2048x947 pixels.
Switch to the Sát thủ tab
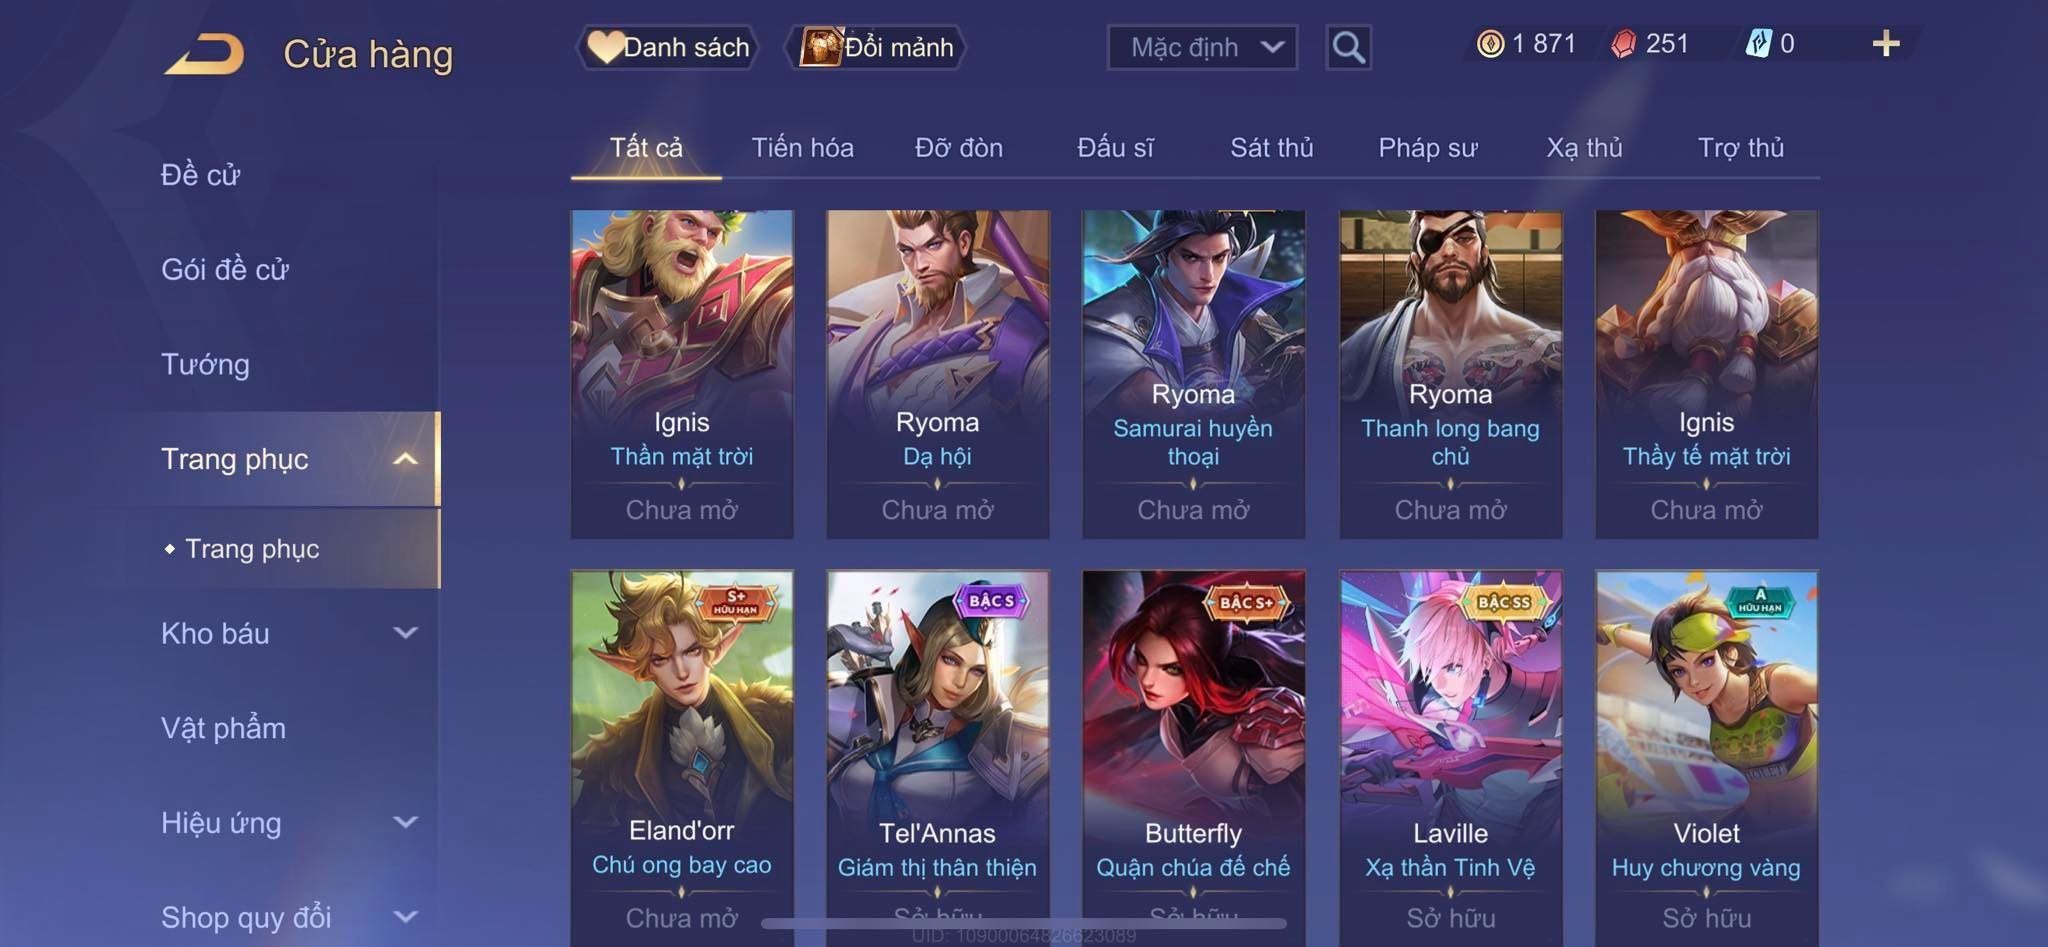(x=1271, y=148)
